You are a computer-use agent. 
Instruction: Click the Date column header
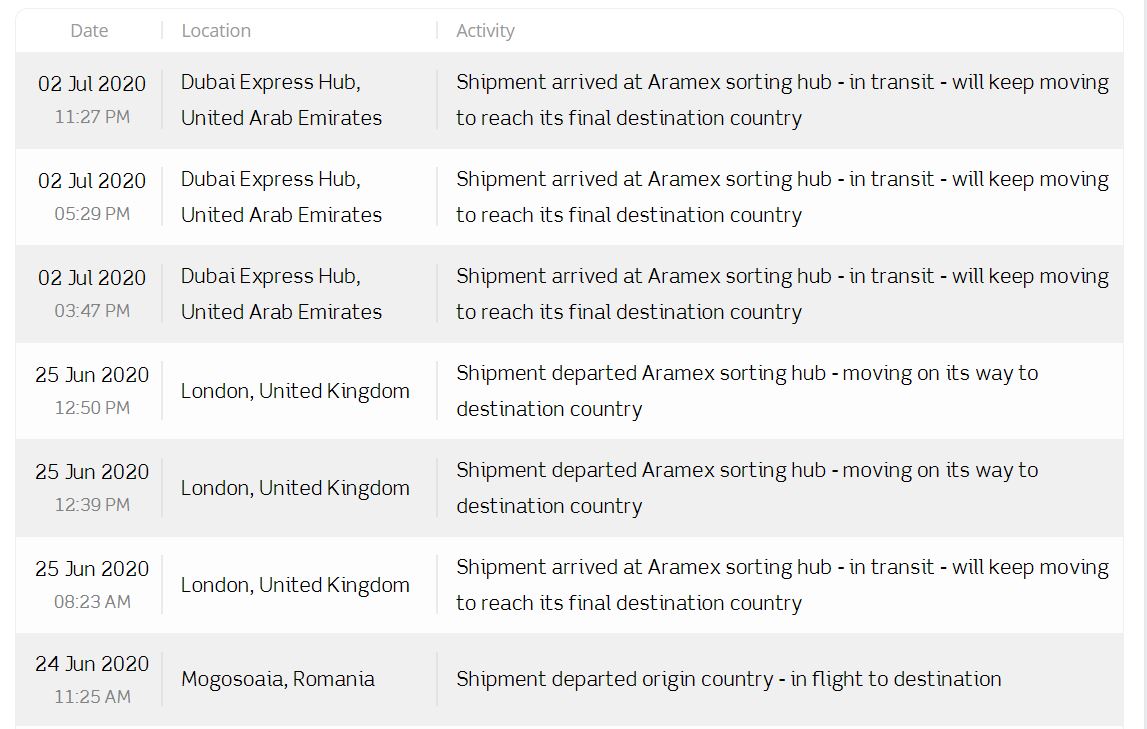pos(89,31)
